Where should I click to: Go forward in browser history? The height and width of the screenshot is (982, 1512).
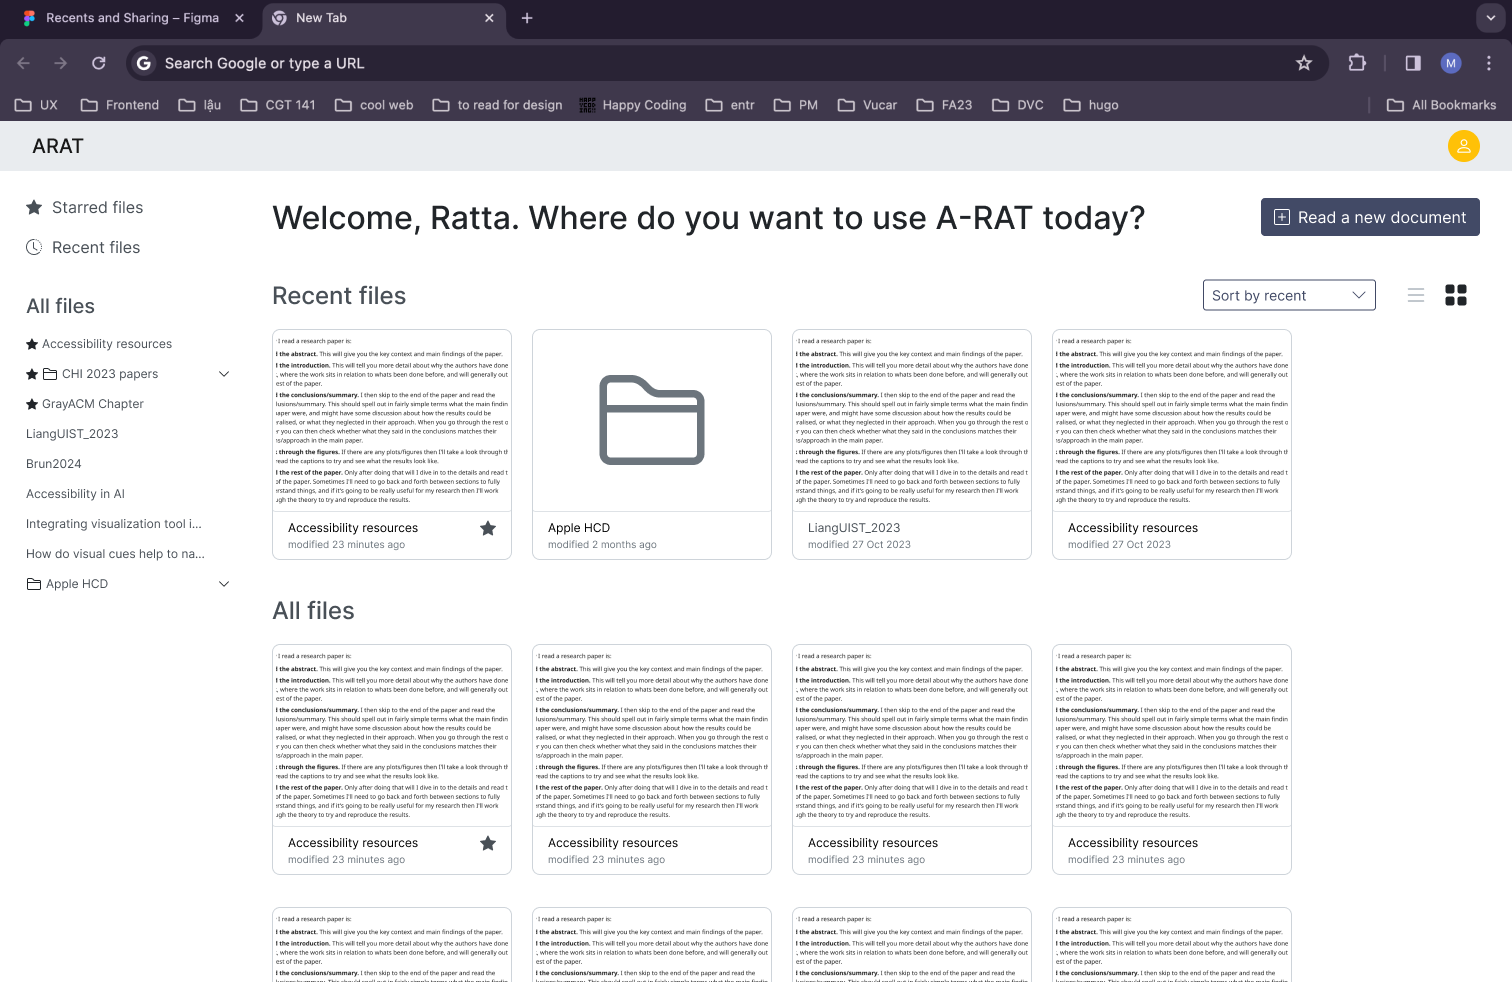(61, 63)
